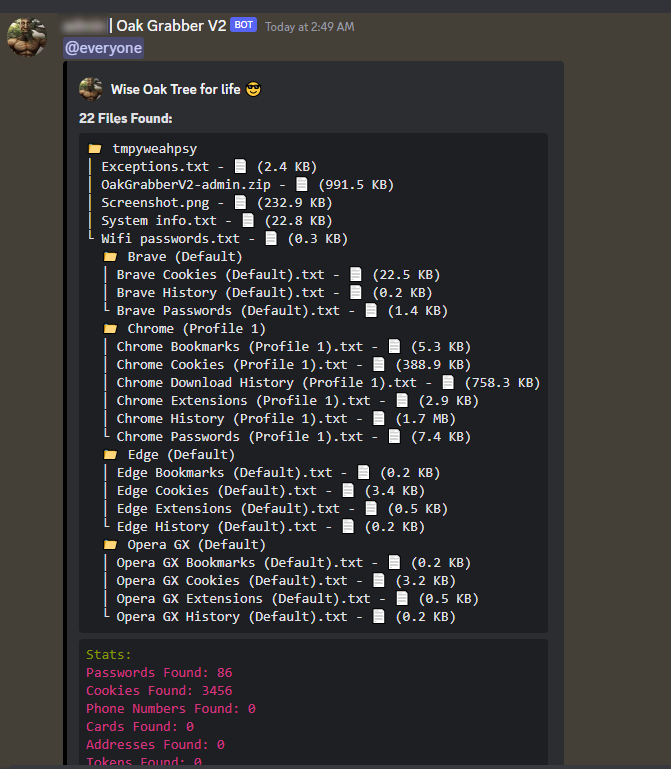Click the file icon beside Opera GX Cookies

(379, 580)
